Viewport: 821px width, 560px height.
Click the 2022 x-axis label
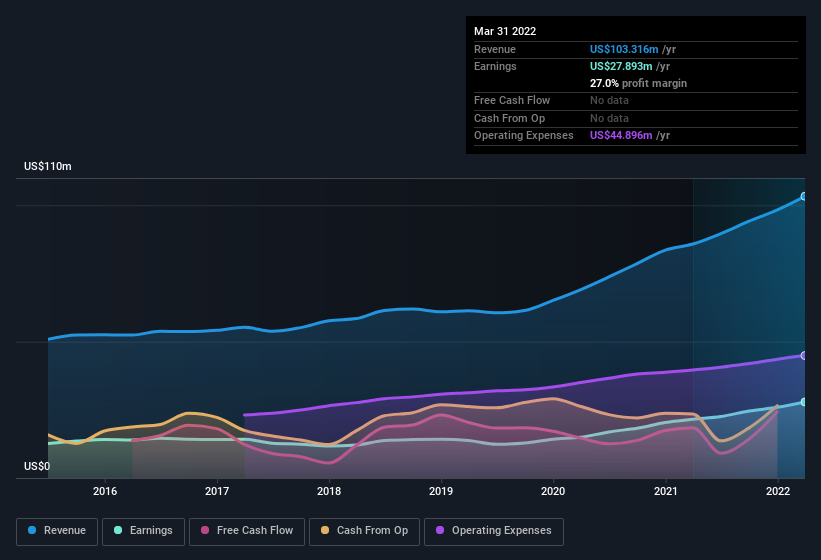click(777, 491)
